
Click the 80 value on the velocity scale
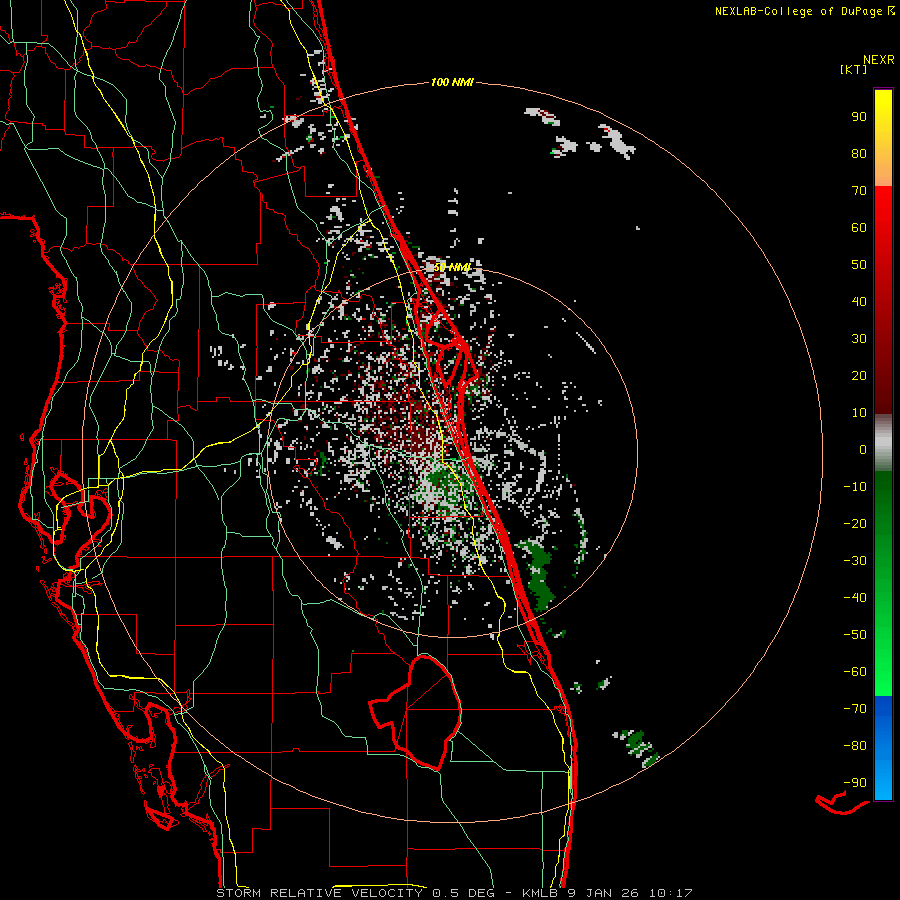pyautogui.click(x=859, y=154)
